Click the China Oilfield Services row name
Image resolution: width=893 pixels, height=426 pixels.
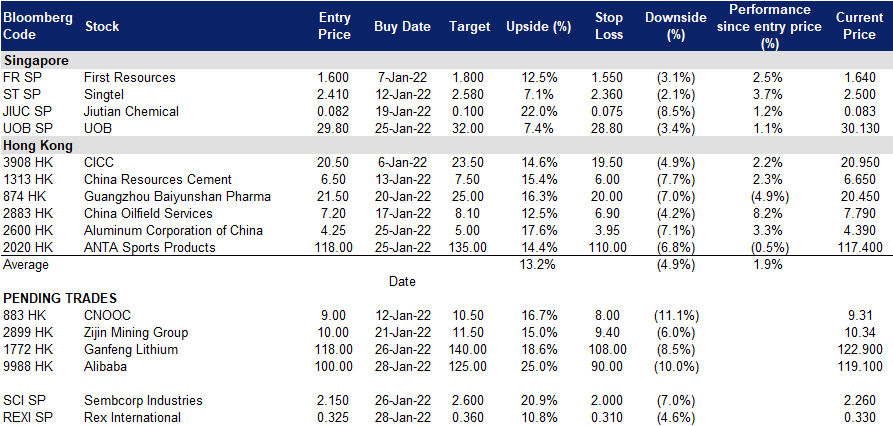pyautogui.click(x=148, y=214)
